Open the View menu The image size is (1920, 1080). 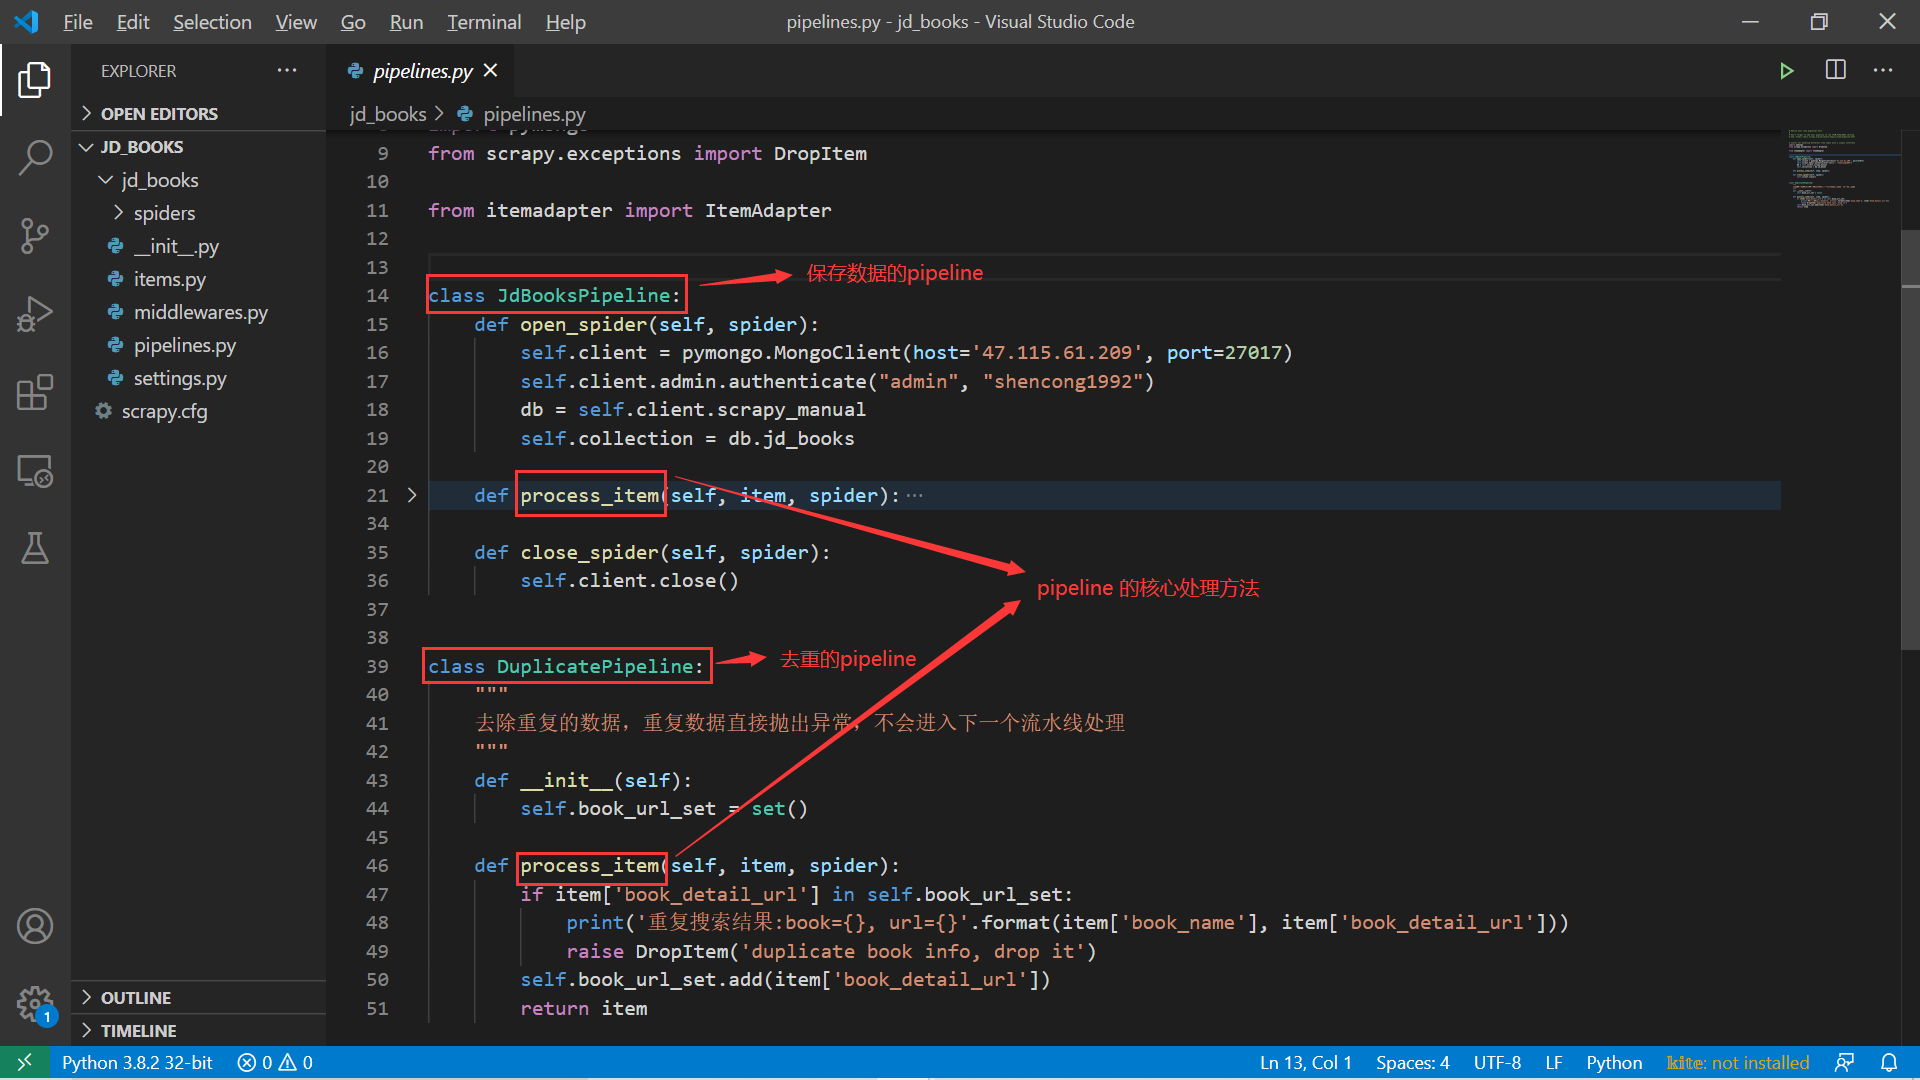pyautogui.click(x=296, y=21)
